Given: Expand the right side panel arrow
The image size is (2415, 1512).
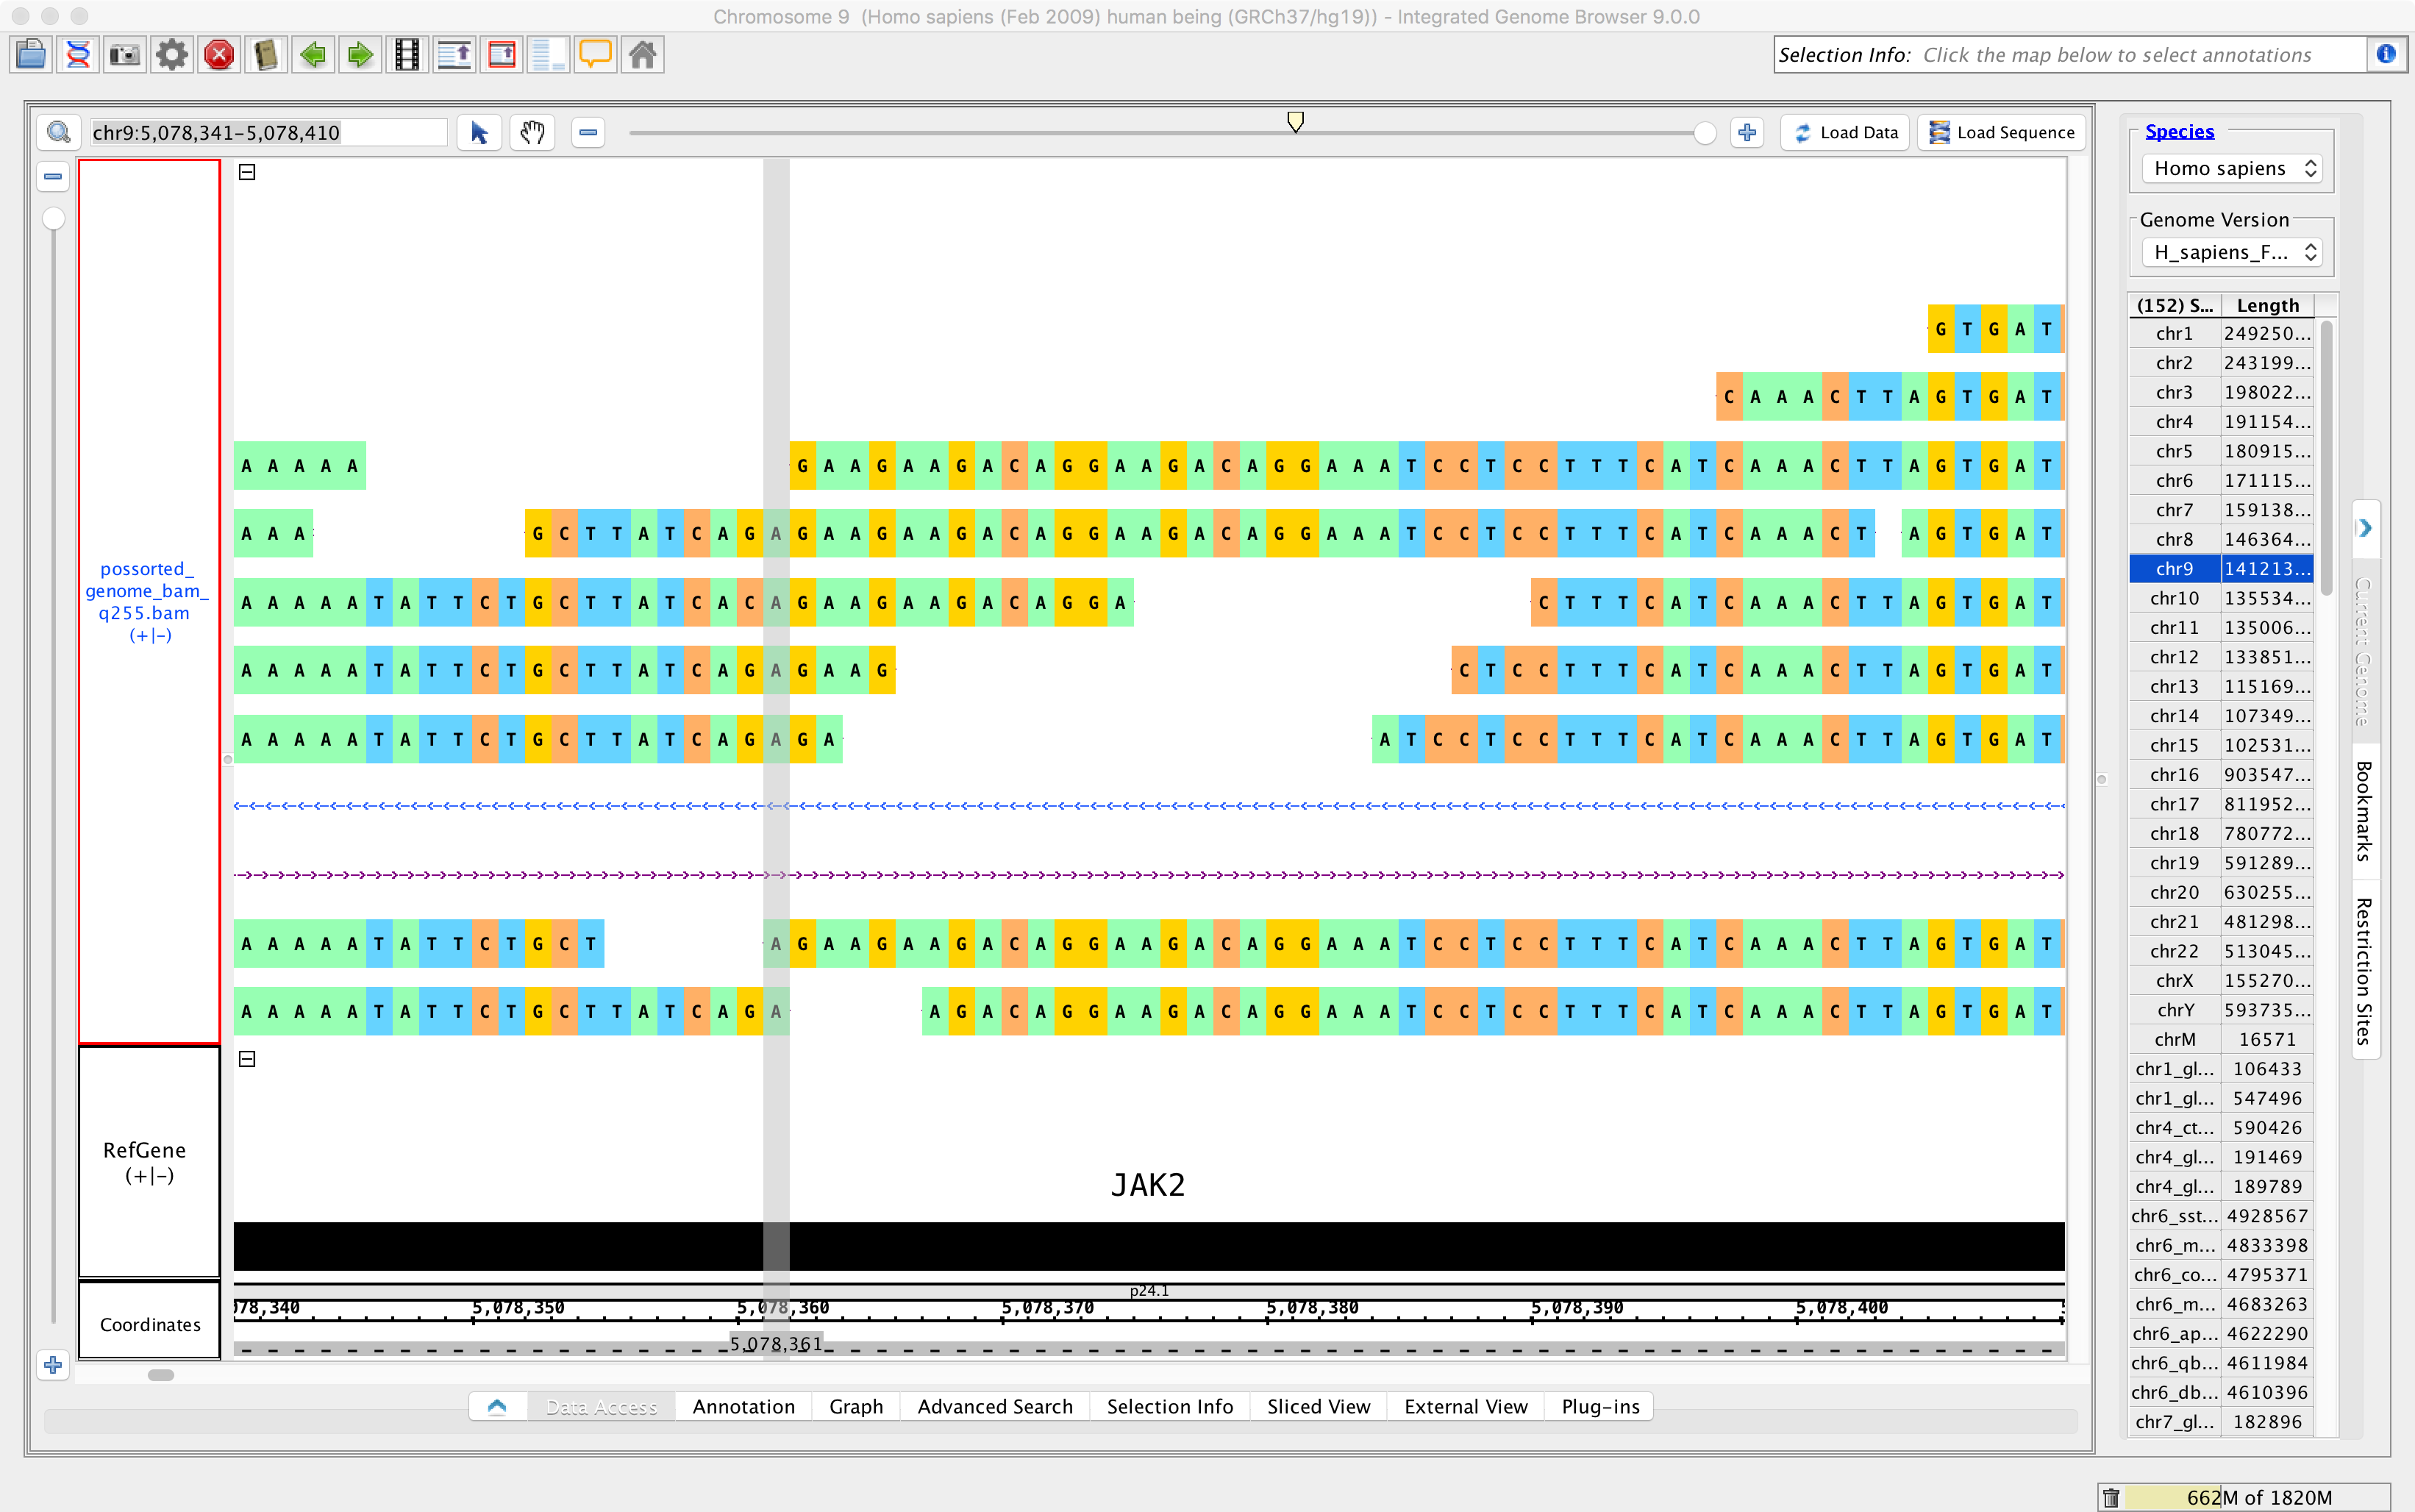Looking at the screenshot, I should pos(2365,527).
